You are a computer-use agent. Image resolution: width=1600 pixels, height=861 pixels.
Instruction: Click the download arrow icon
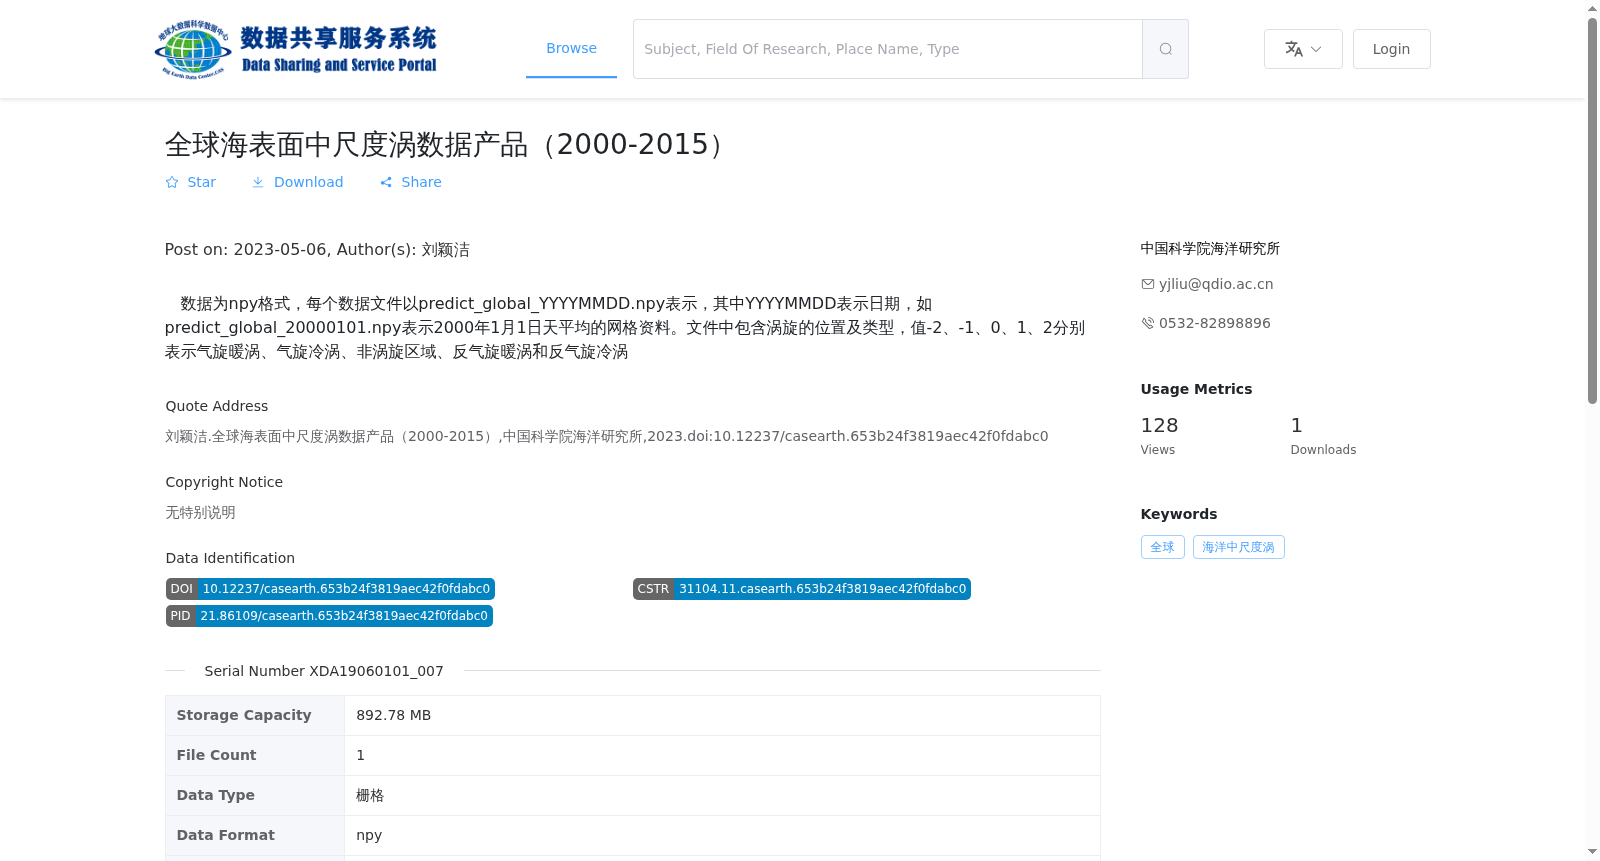[x=258, y=182]
